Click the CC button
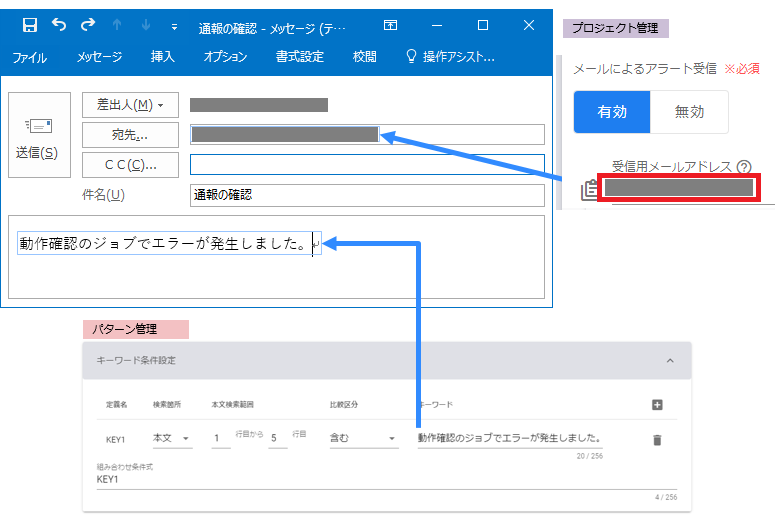This screenshot has height=517, width=775. (x=130, y=164)
